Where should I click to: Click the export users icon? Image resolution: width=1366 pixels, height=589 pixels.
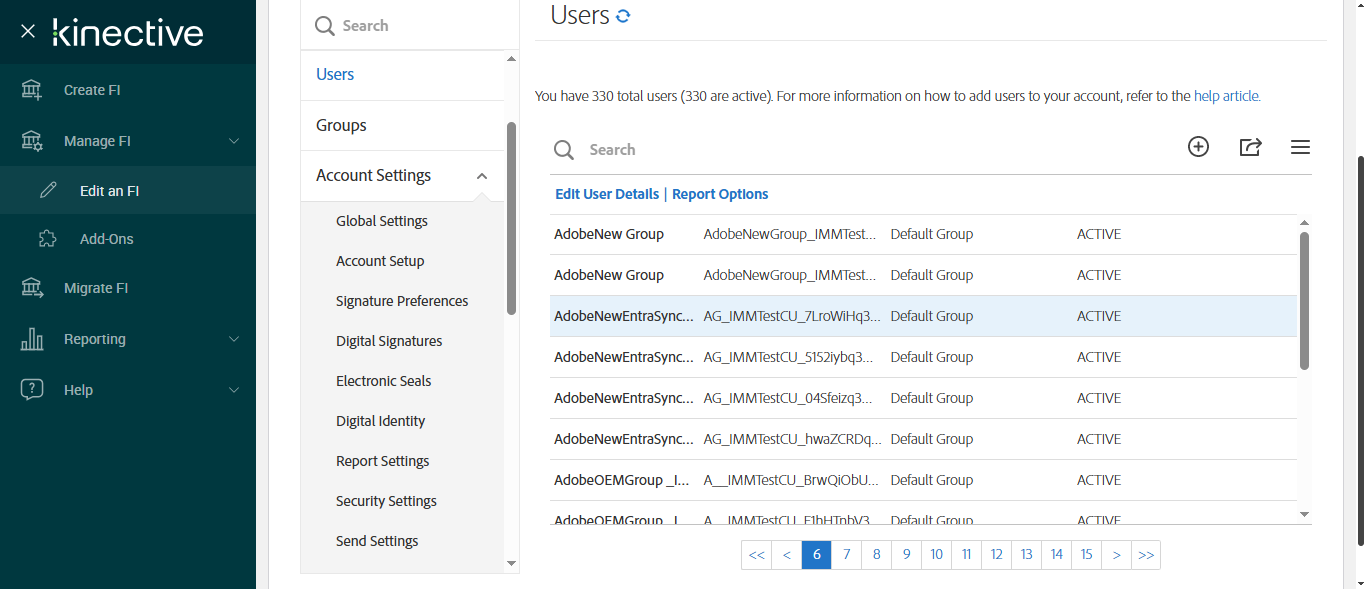point(1250,147)
